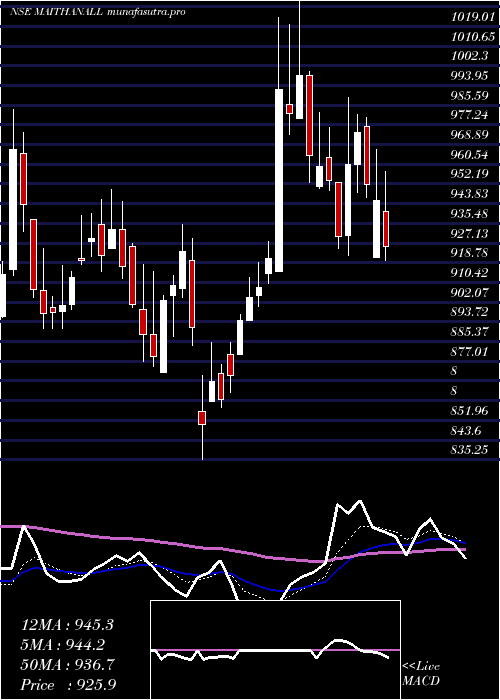Screen dimensions: 500x700
Task: Click the 5MA : 944.2 readout
Action: [x=63, y=645]
